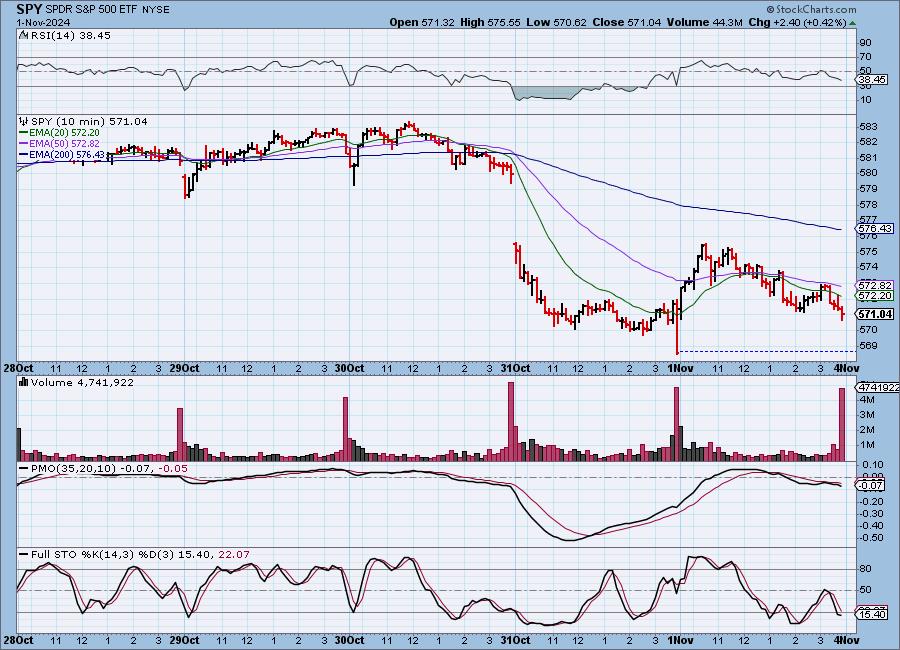This screenshot has width=900, height=650.
Task: Select the 'Low 570.62' value
Action: (556, 22)
